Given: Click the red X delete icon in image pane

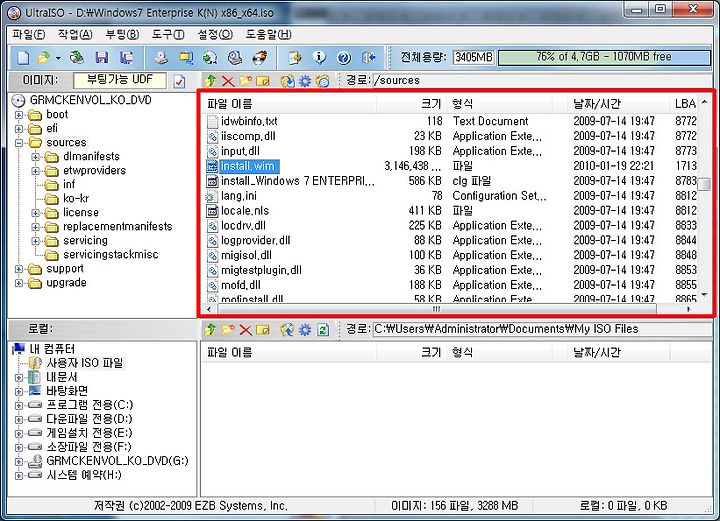Looking at the screenshot, I should (x=228, y=81).
